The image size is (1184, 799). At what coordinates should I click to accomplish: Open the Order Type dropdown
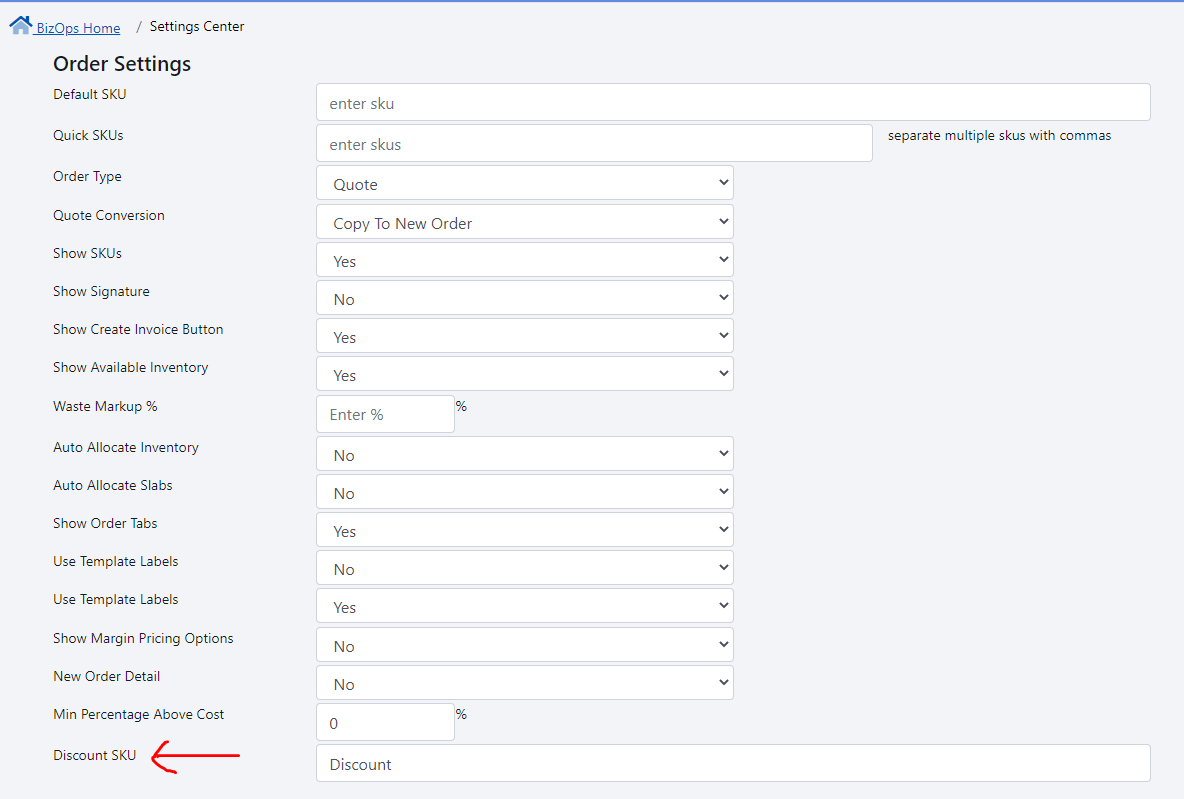click(x=524, y=184)
